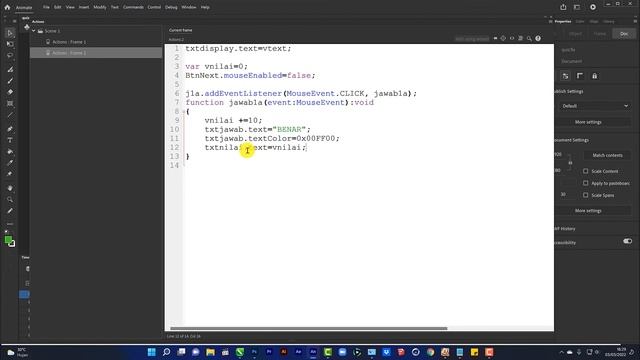The width and height of the screenshot is (640, 360).
Task: Click the Pin Script icon in Actions panel
Action: coord(495,38)
